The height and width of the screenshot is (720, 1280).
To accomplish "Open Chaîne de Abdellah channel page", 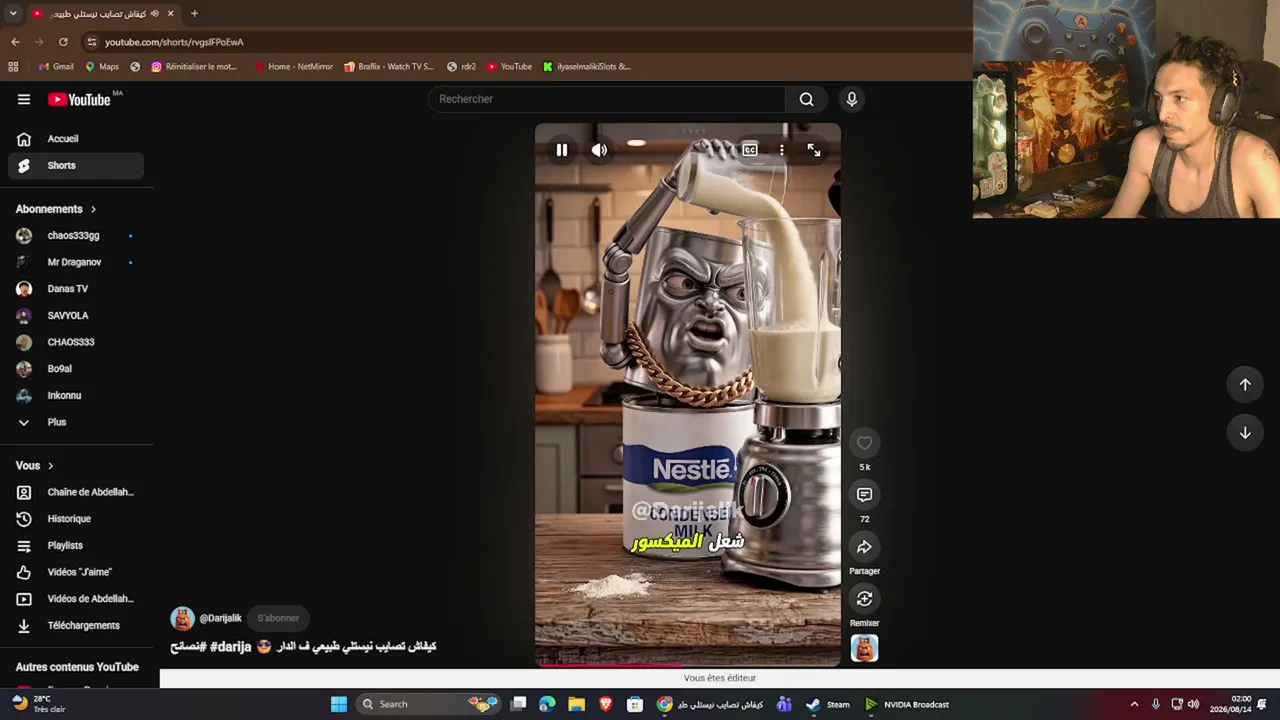I will [76, 492].
